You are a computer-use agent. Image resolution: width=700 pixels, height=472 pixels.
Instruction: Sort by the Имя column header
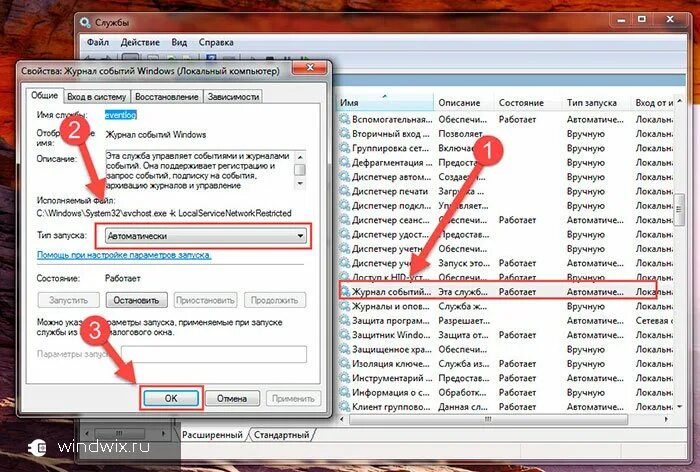(385, 102)
